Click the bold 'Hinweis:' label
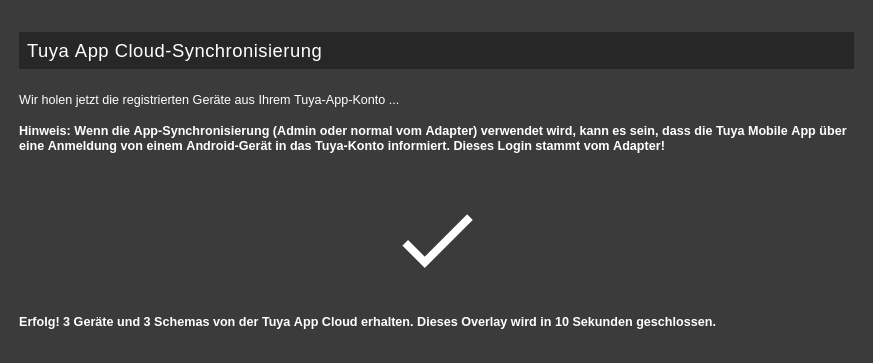The image size is (873, 363). (45, 131)
